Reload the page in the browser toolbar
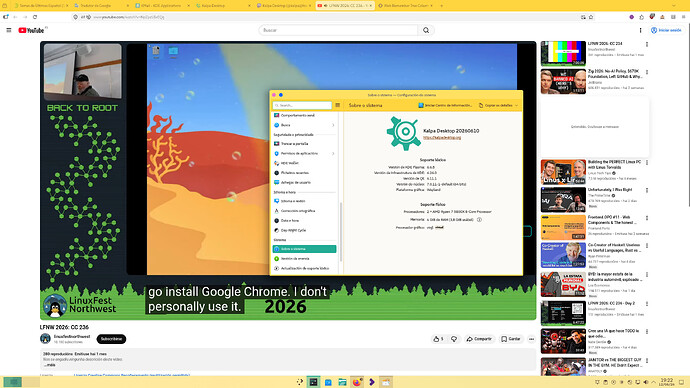 [35, 17]
